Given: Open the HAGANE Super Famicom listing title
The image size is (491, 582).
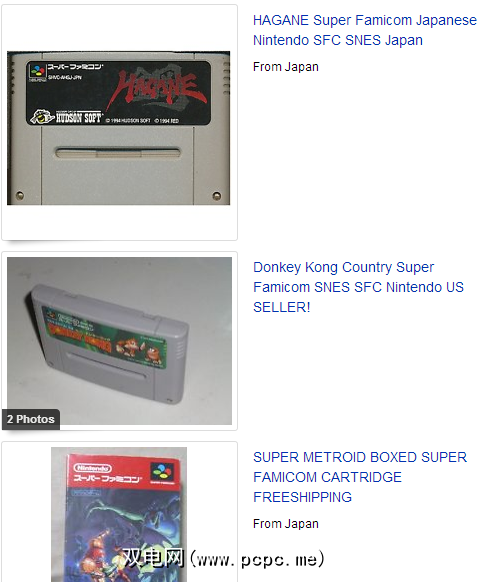Looking at the screenshot, I should pyautogui.click(x=364, y=30).
